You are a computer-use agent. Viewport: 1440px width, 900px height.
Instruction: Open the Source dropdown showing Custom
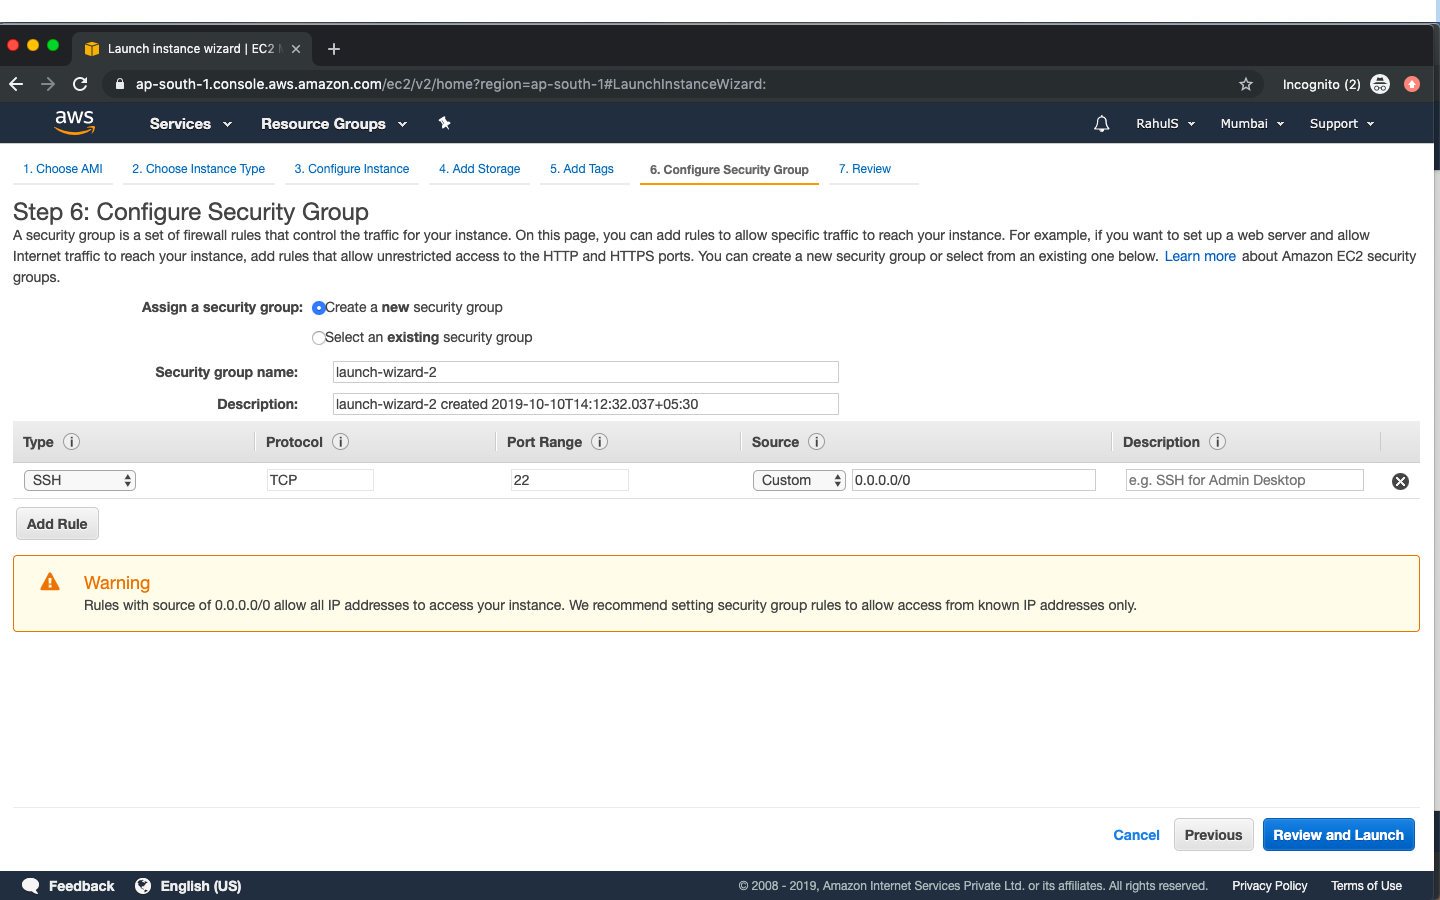(x=798, y=480)
